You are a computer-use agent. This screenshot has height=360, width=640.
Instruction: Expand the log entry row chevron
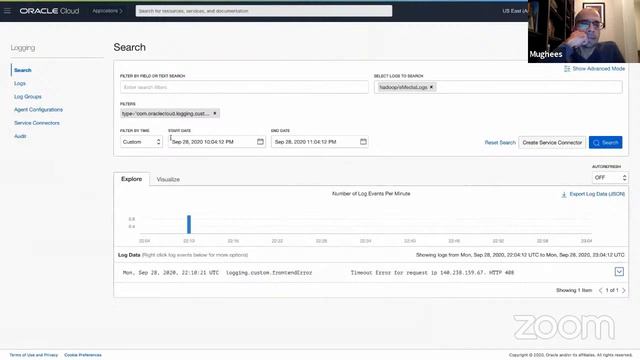(x=619, y=272)
